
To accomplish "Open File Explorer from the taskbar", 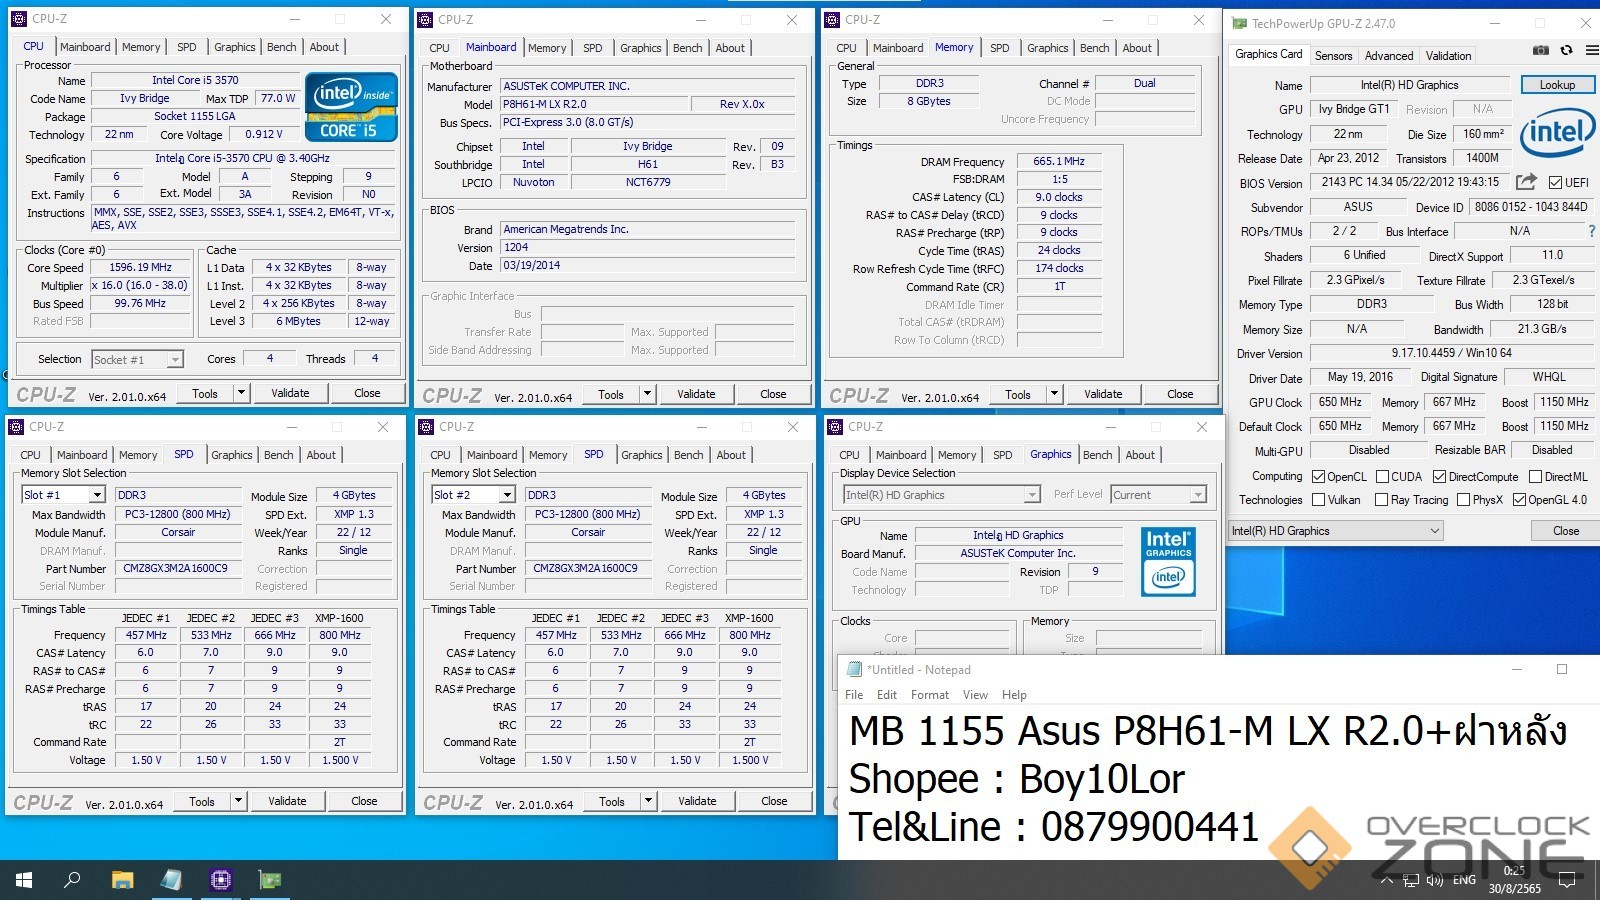I will 122,880.
